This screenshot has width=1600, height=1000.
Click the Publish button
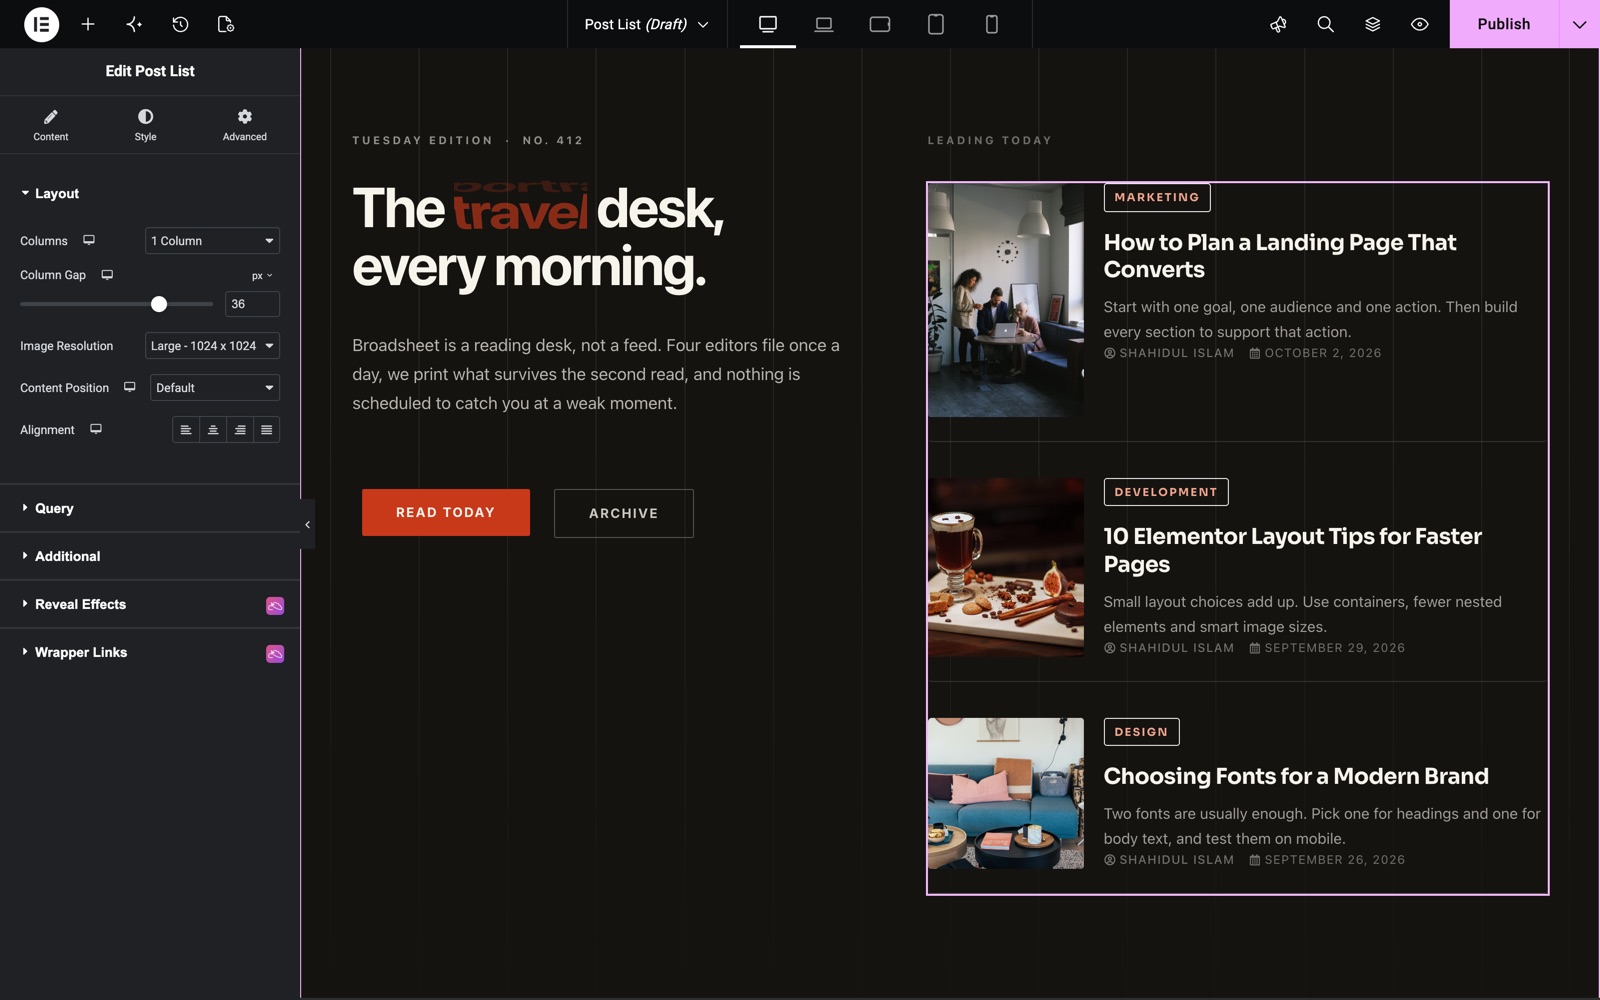pos(1504,24)
